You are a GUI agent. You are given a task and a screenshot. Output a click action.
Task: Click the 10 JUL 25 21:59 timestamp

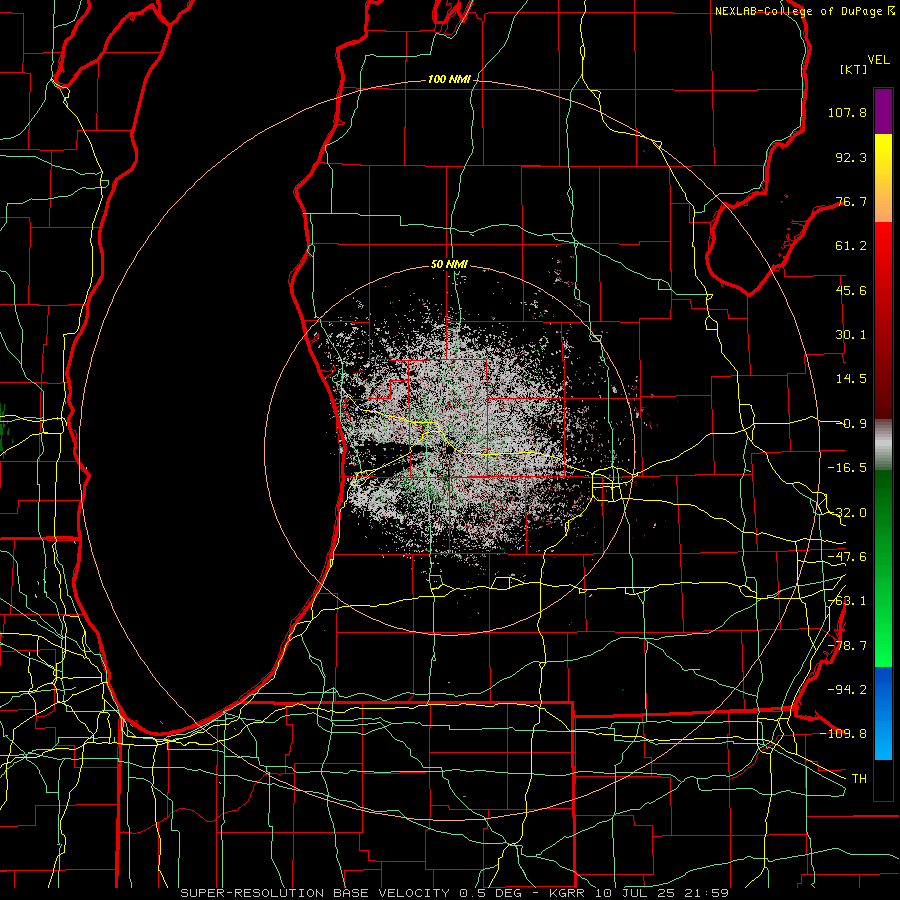pyautogui.click(x=662, y=893)
